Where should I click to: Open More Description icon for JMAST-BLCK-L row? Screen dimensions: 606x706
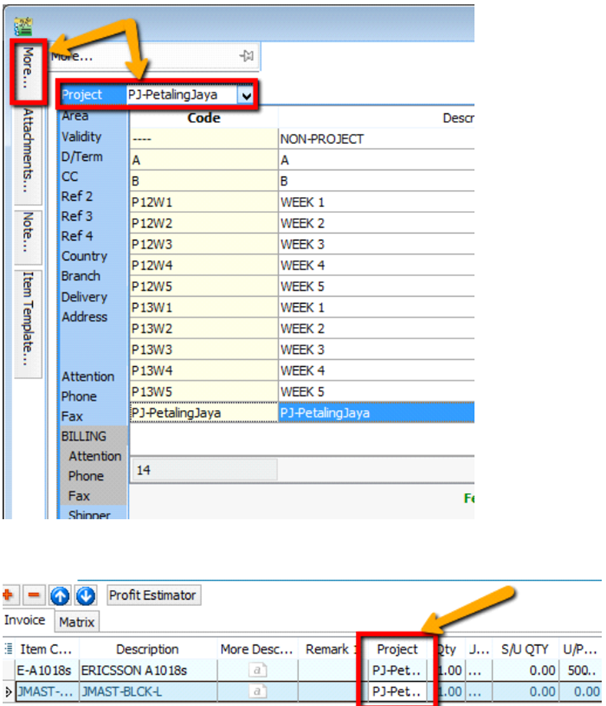pos(258,690)
